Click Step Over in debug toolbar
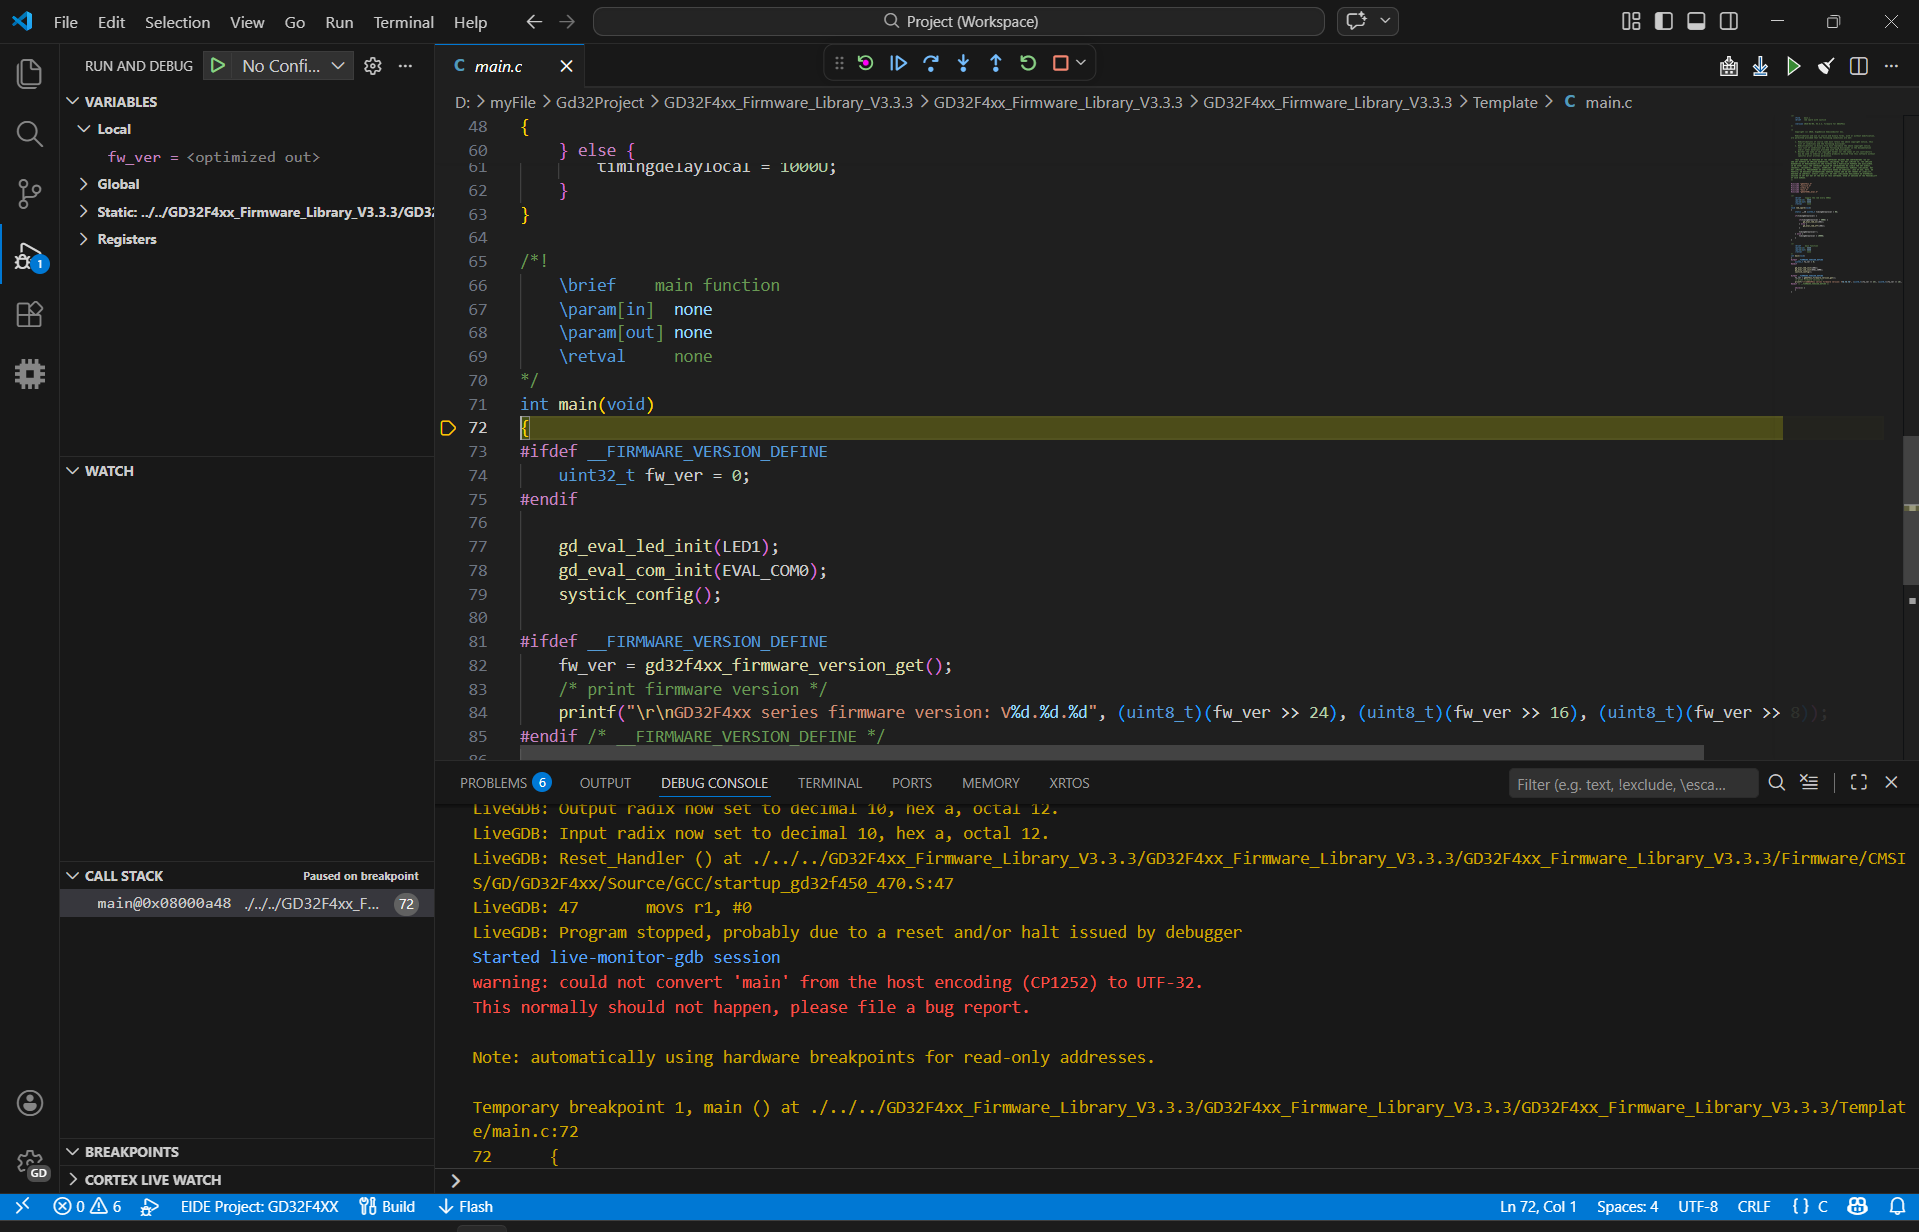The width and height of the screenshot is (1919, 1232). [x=931, y=63]
